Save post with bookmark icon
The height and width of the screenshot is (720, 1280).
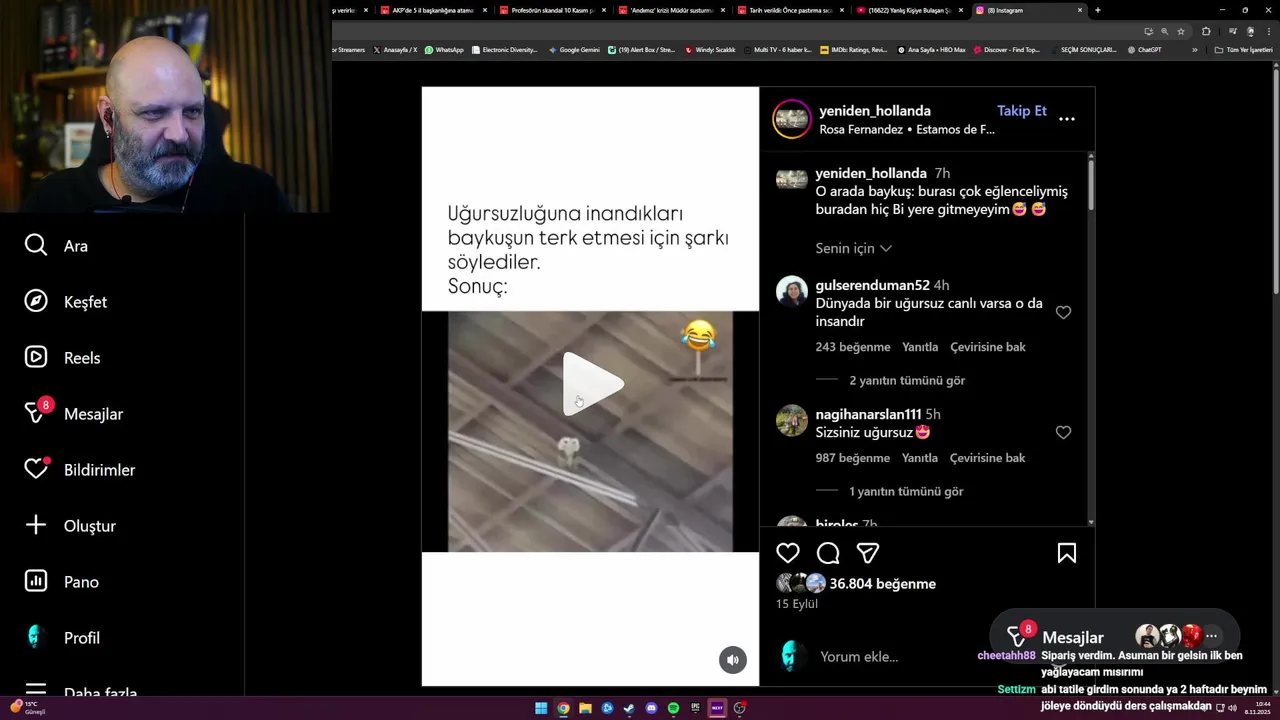(x=1067, y=553)
